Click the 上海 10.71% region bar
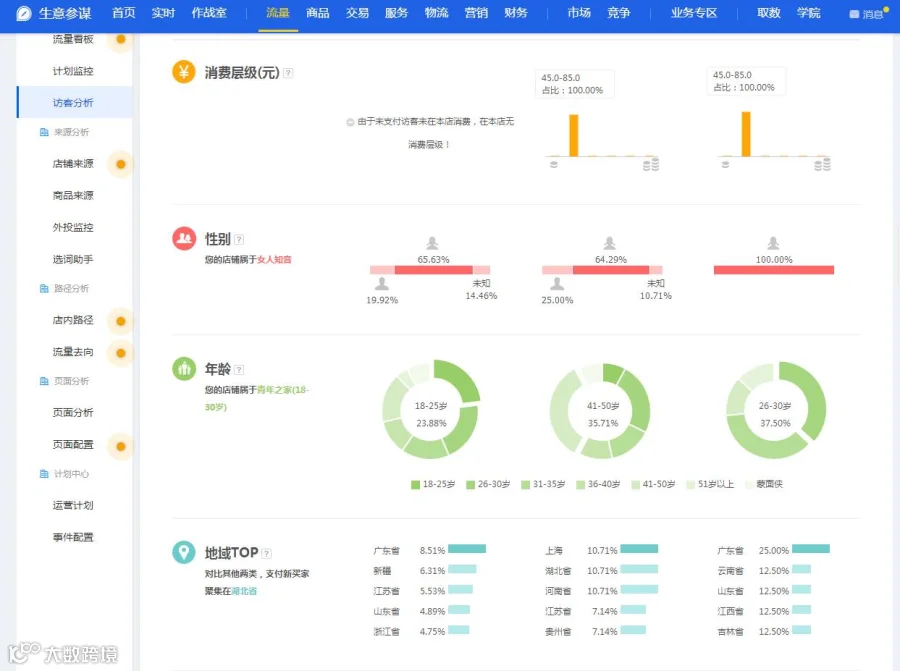This screenshot has width=900, height=671. point(639,549)
